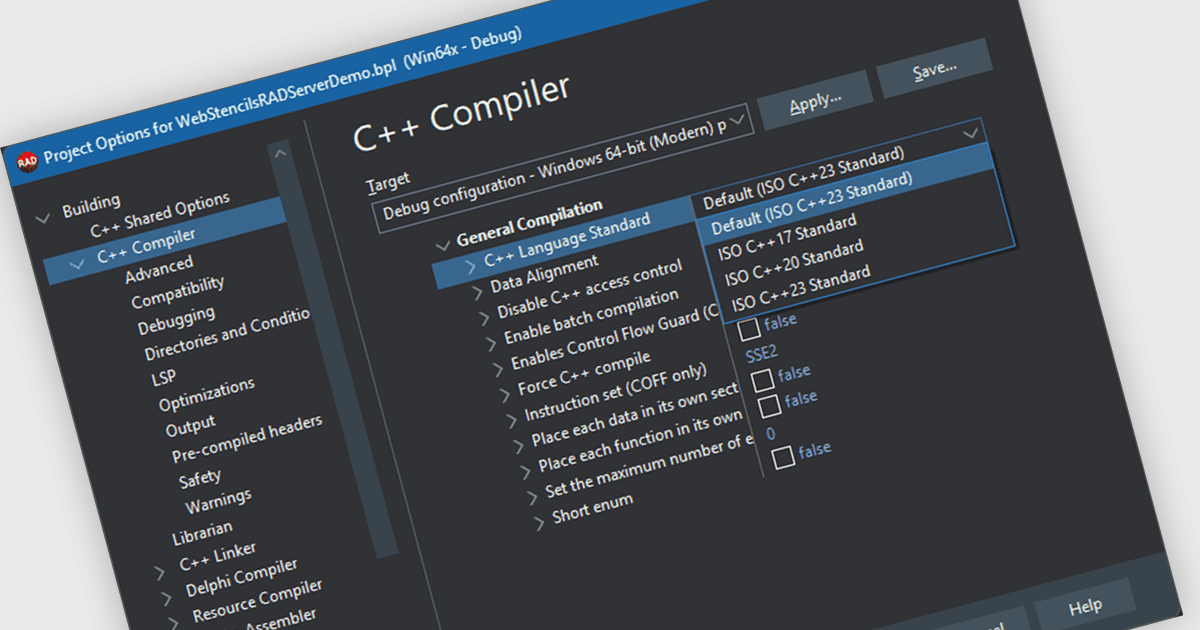Toggle the second false checkbox below SSE2
Screen dimensions: 1200x630
tap(769, 404)
